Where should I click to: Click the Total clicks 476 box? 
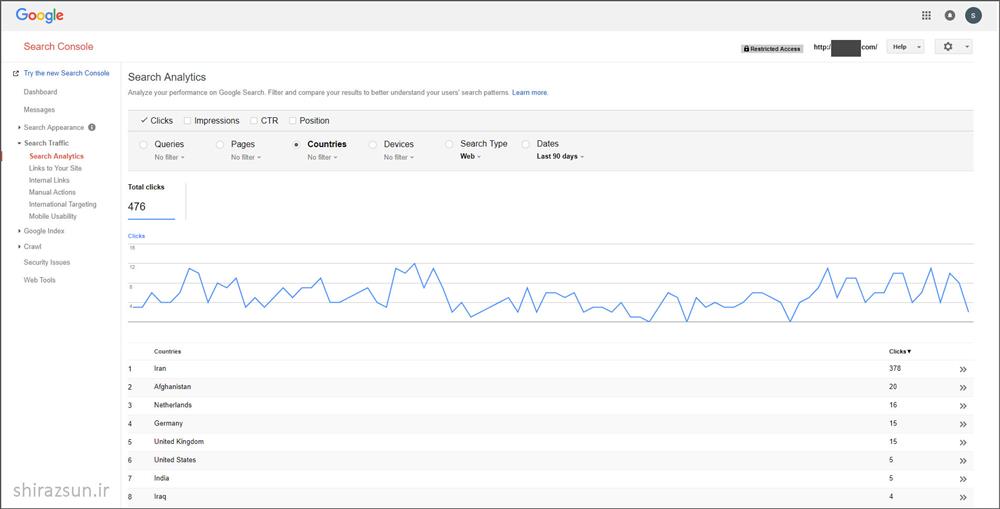pos(151,201)
